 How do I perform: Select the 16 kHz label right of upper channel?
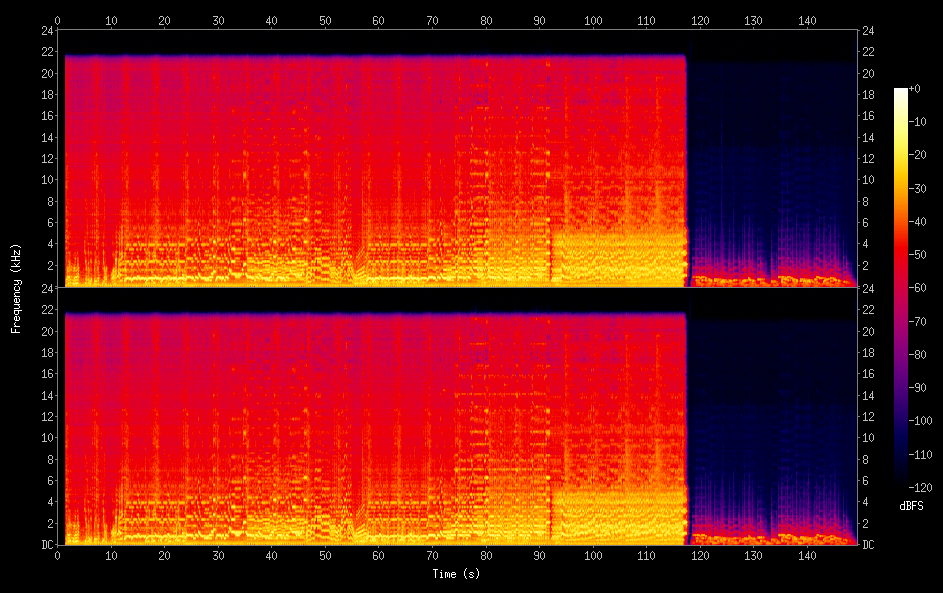pyautogui.click(x=868, y=116)
